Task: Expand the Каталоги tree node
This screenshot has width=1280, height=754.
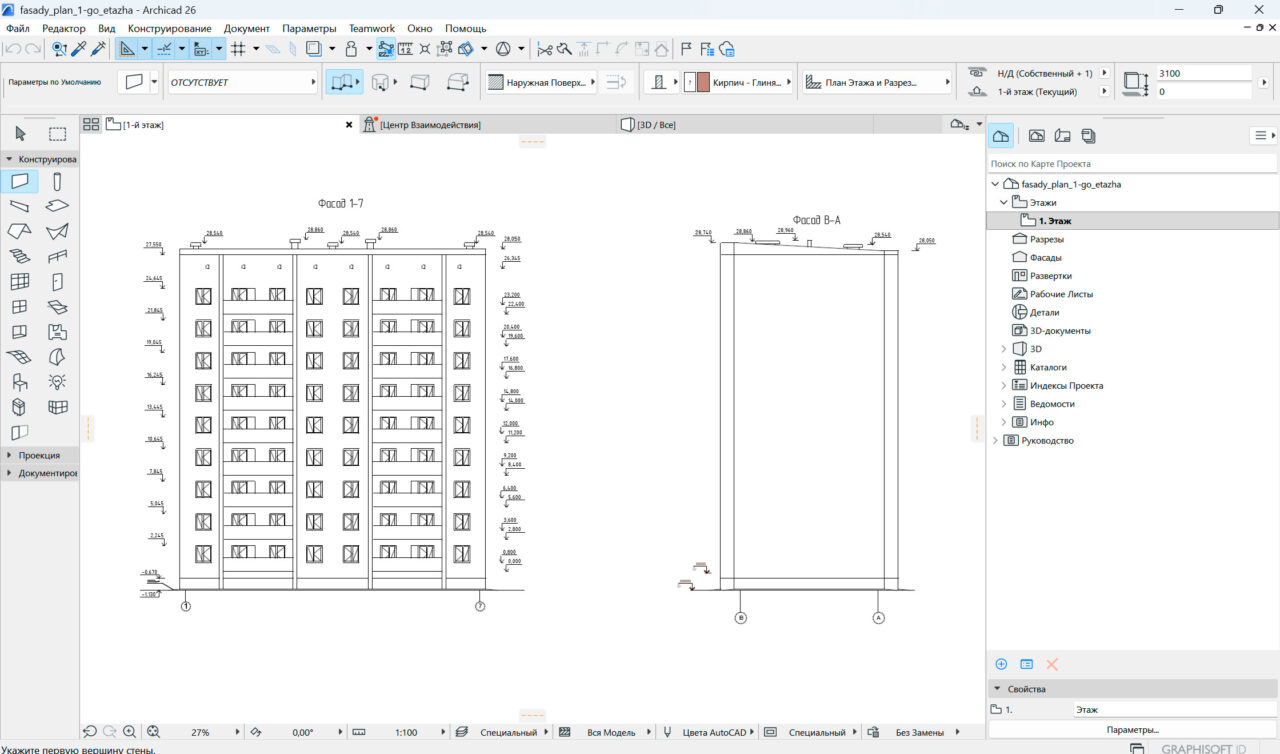Action: (1004, 367)
